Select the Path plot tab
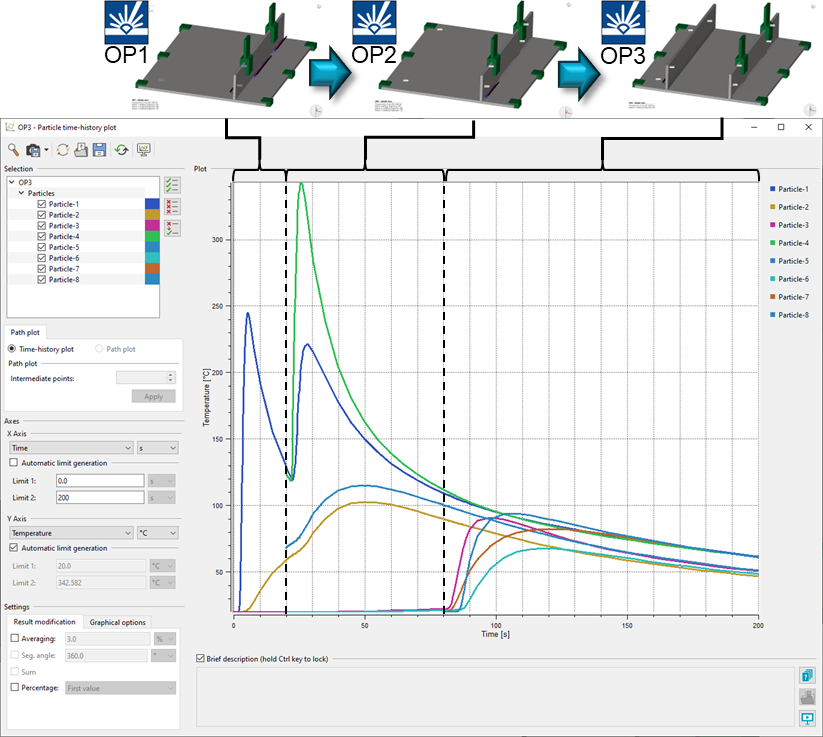This screenshot has width=823, height=737. click(25, 332)
